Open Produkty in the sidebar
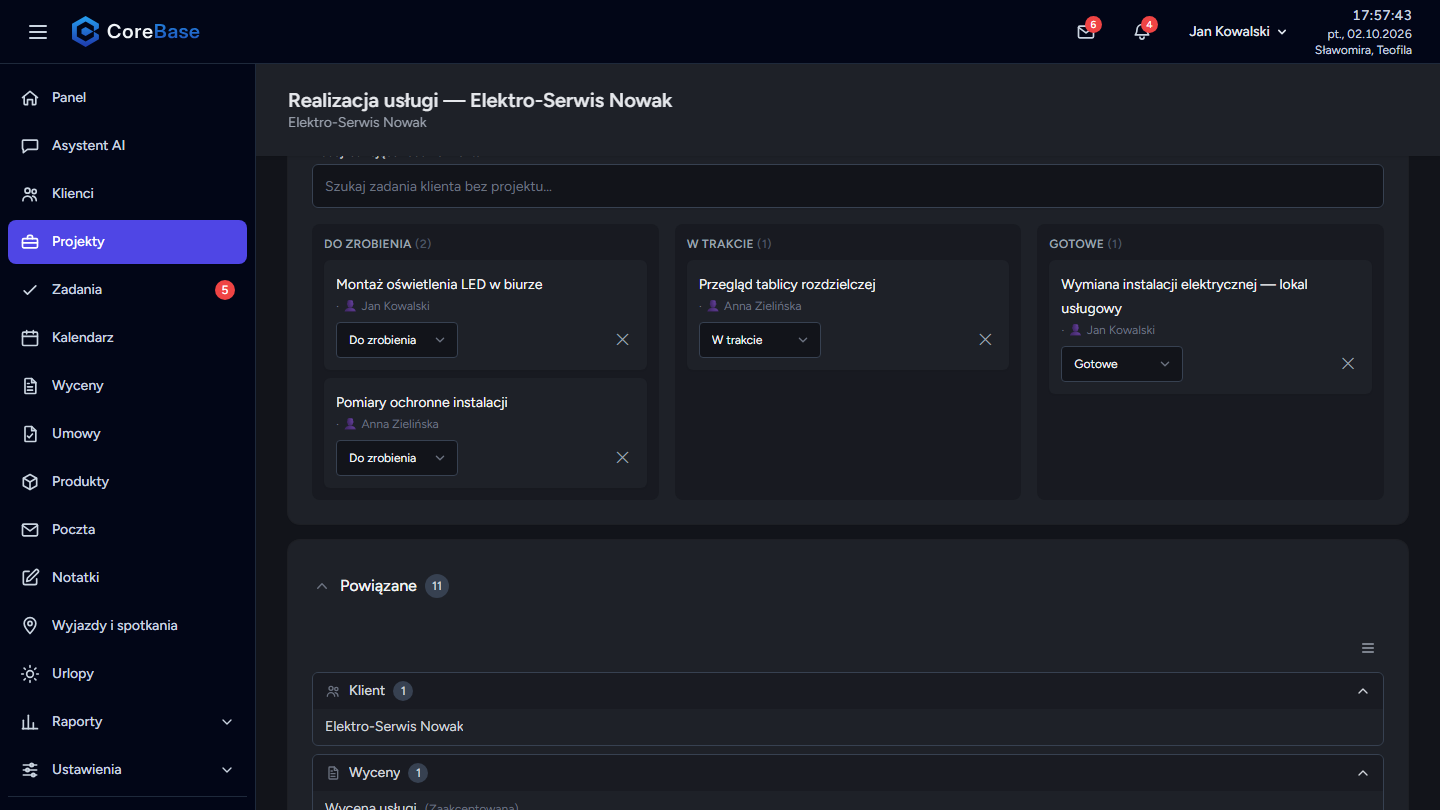Viewport: 1440px width, 810px height. (x=127, y=481)
